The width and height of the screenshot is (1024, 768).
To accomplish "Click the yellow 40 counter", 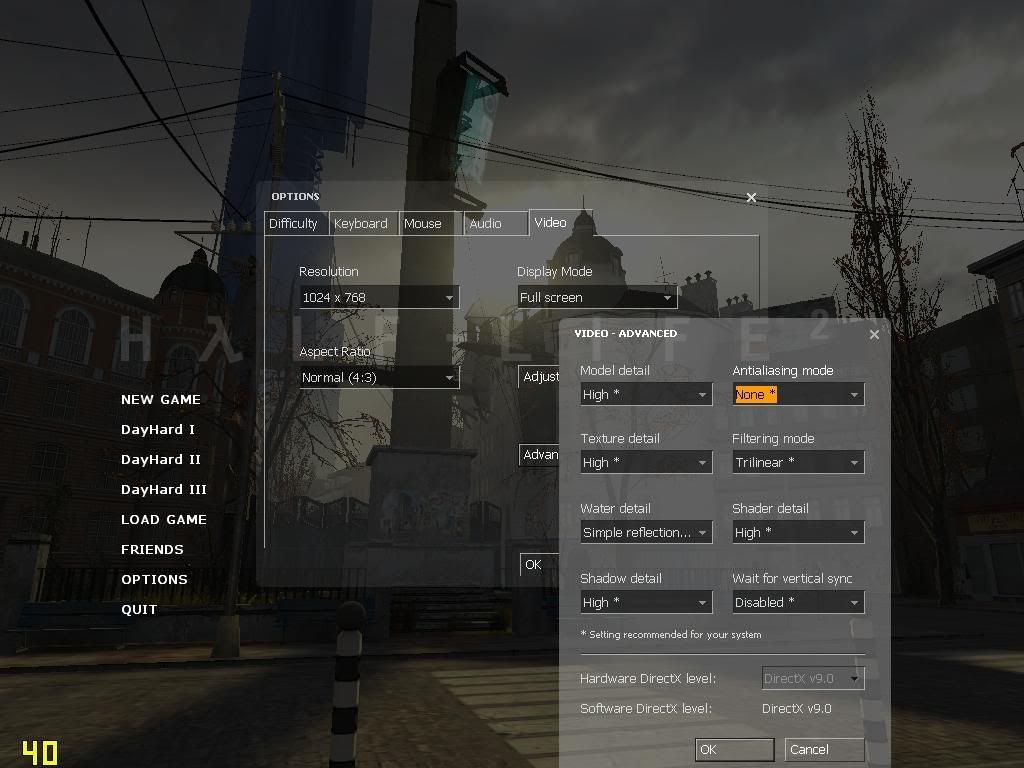I will tap(40, 752).
